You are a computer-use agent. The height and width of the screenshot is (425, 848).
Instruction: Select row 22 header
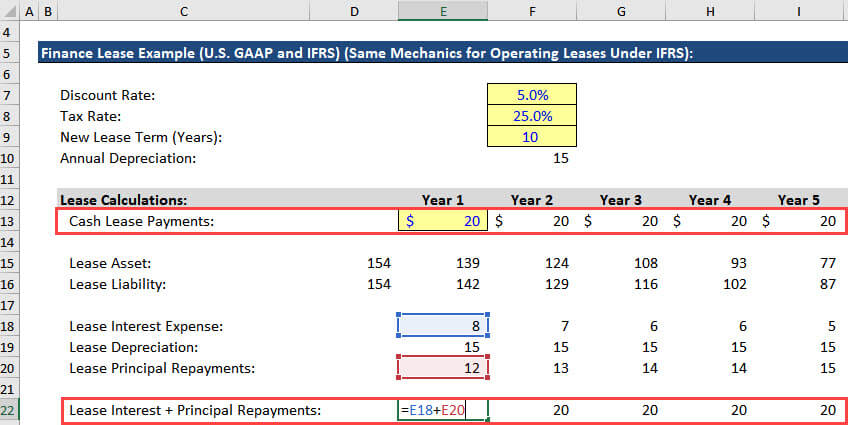click(9, 410)
